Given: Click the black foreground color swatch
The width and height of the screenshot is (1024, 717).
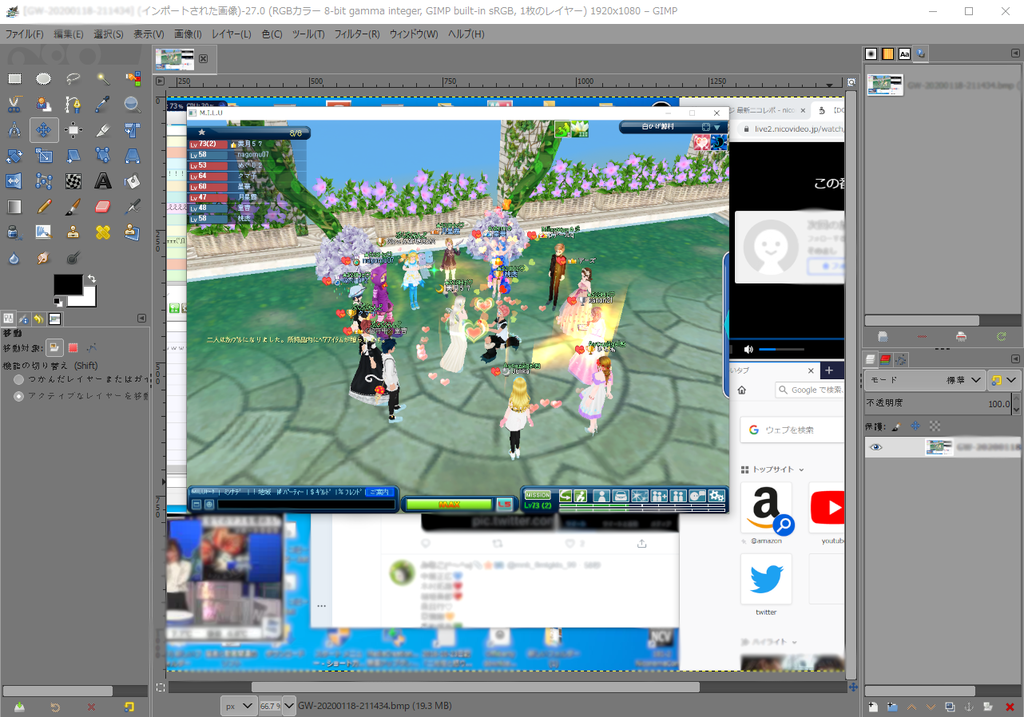Looking at the screenshot, I should 68,285.
